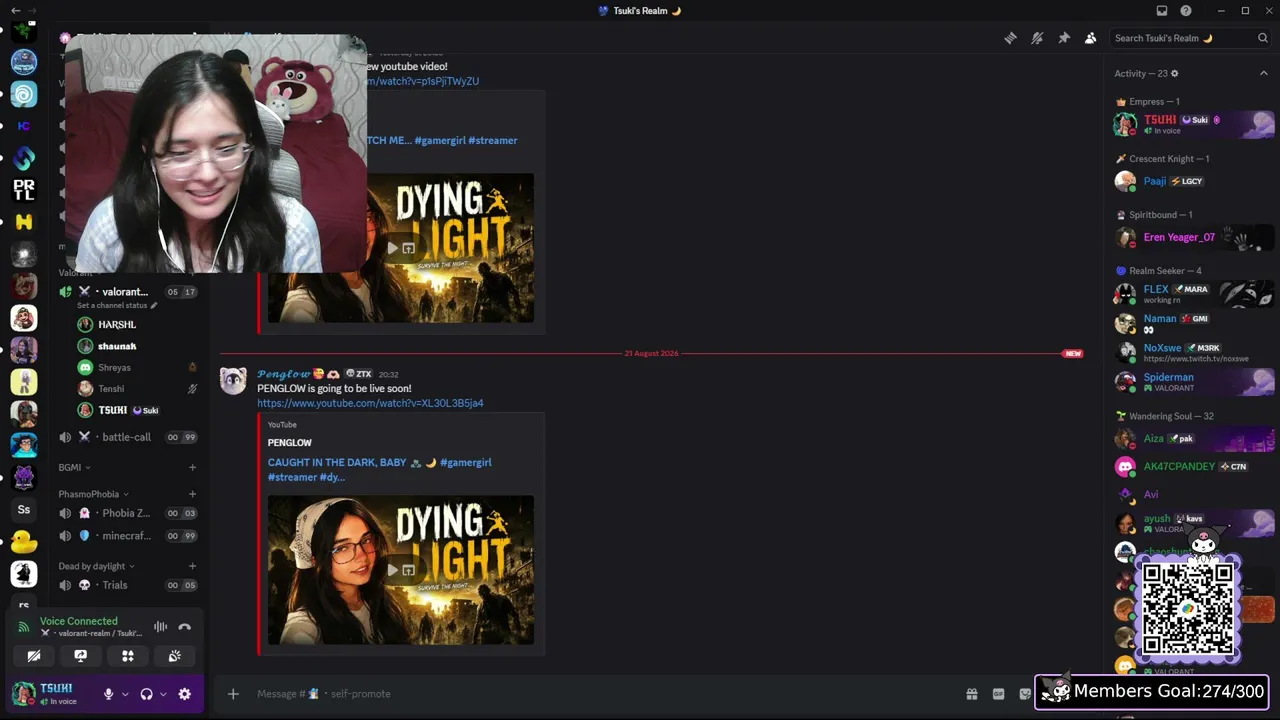Open User Settings gear
Viewport: 1280px width, 720px height.
coord(185,694)
